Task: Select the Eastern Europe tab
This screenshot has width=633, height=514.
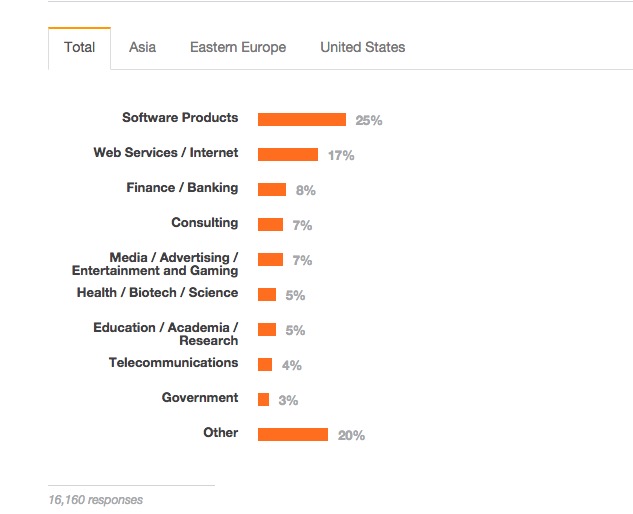Action: [238, 47]
